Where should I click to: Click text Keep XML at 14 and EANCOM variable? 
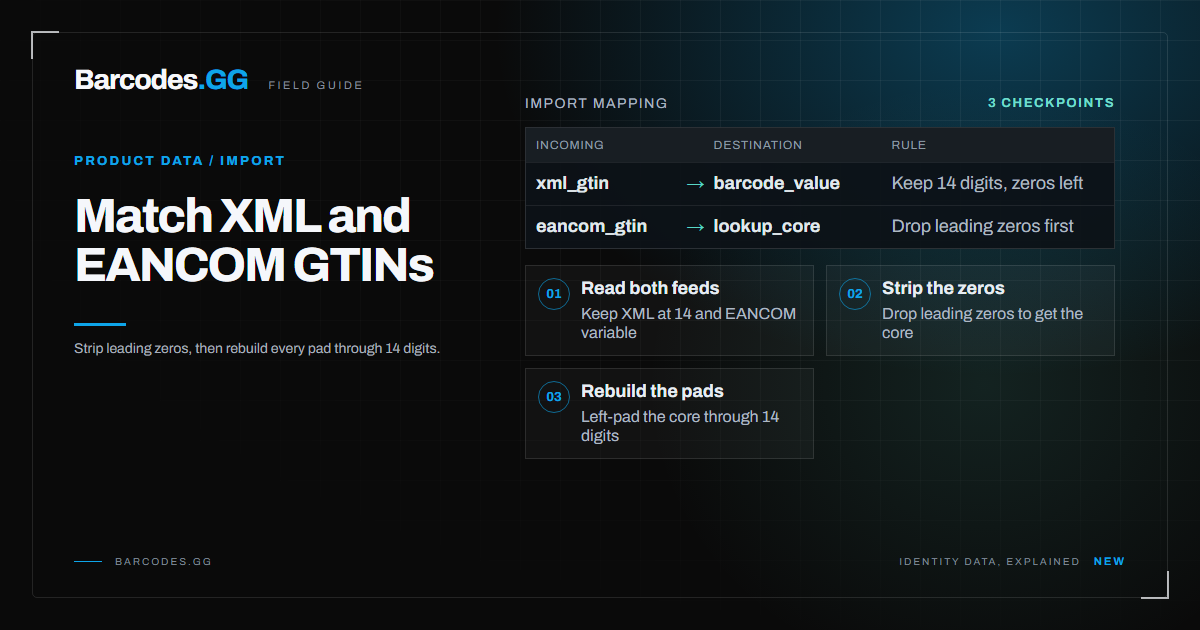click(689, 323)
